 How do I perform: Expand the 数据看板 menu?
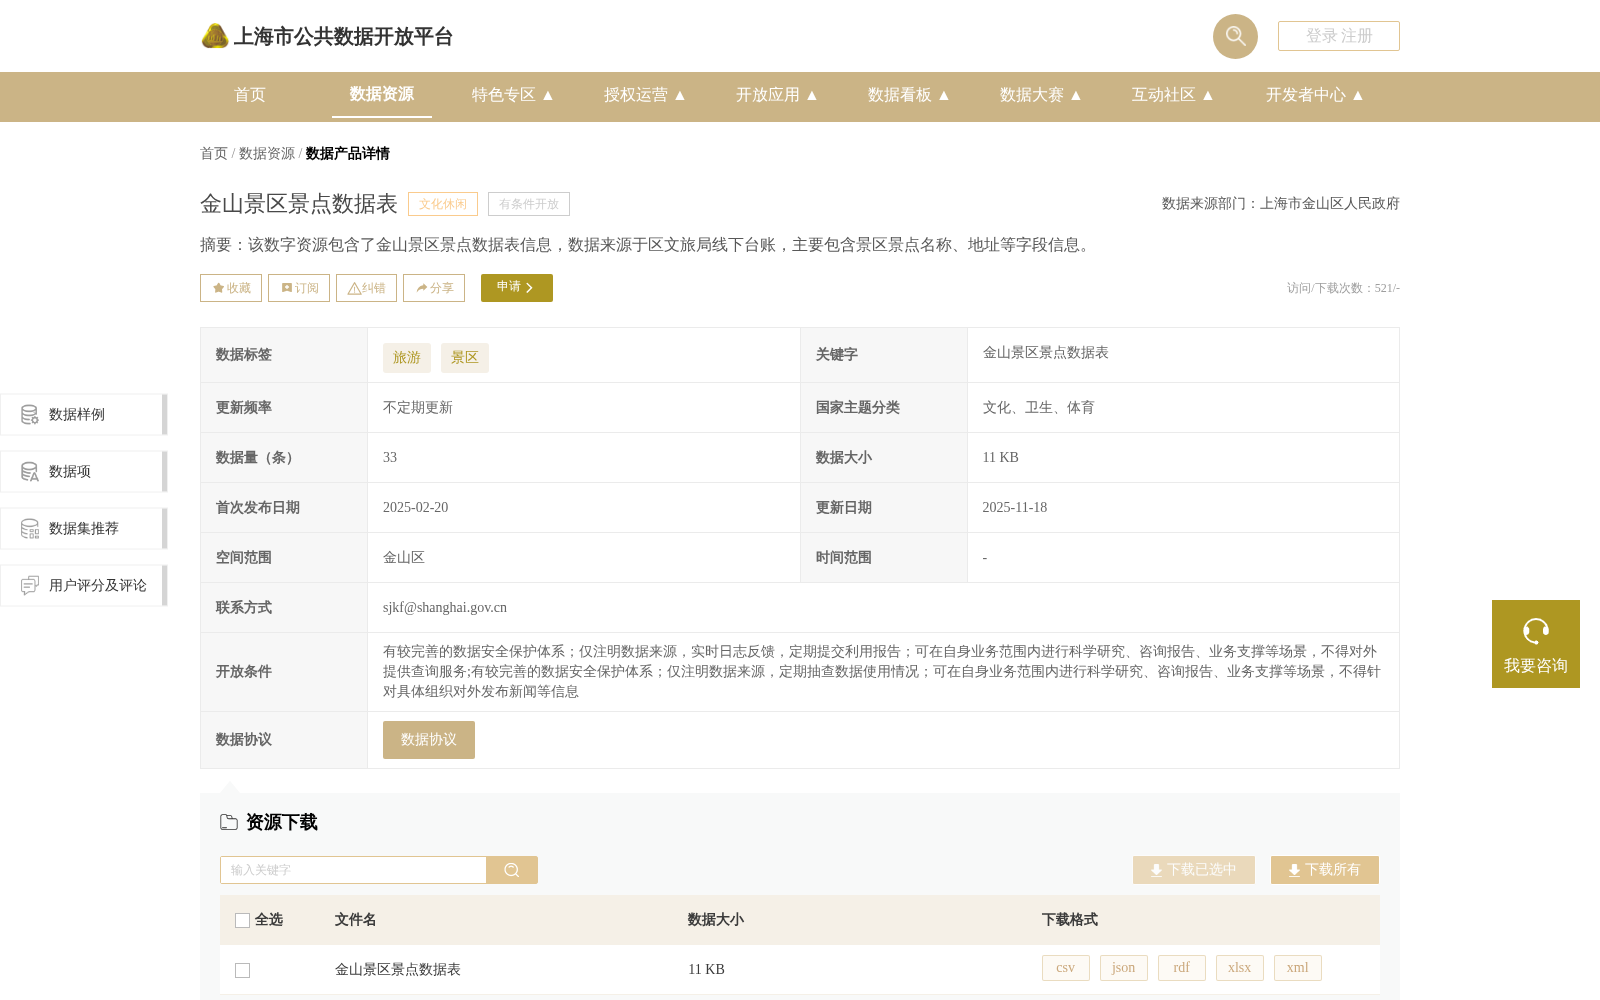(909, 95)
